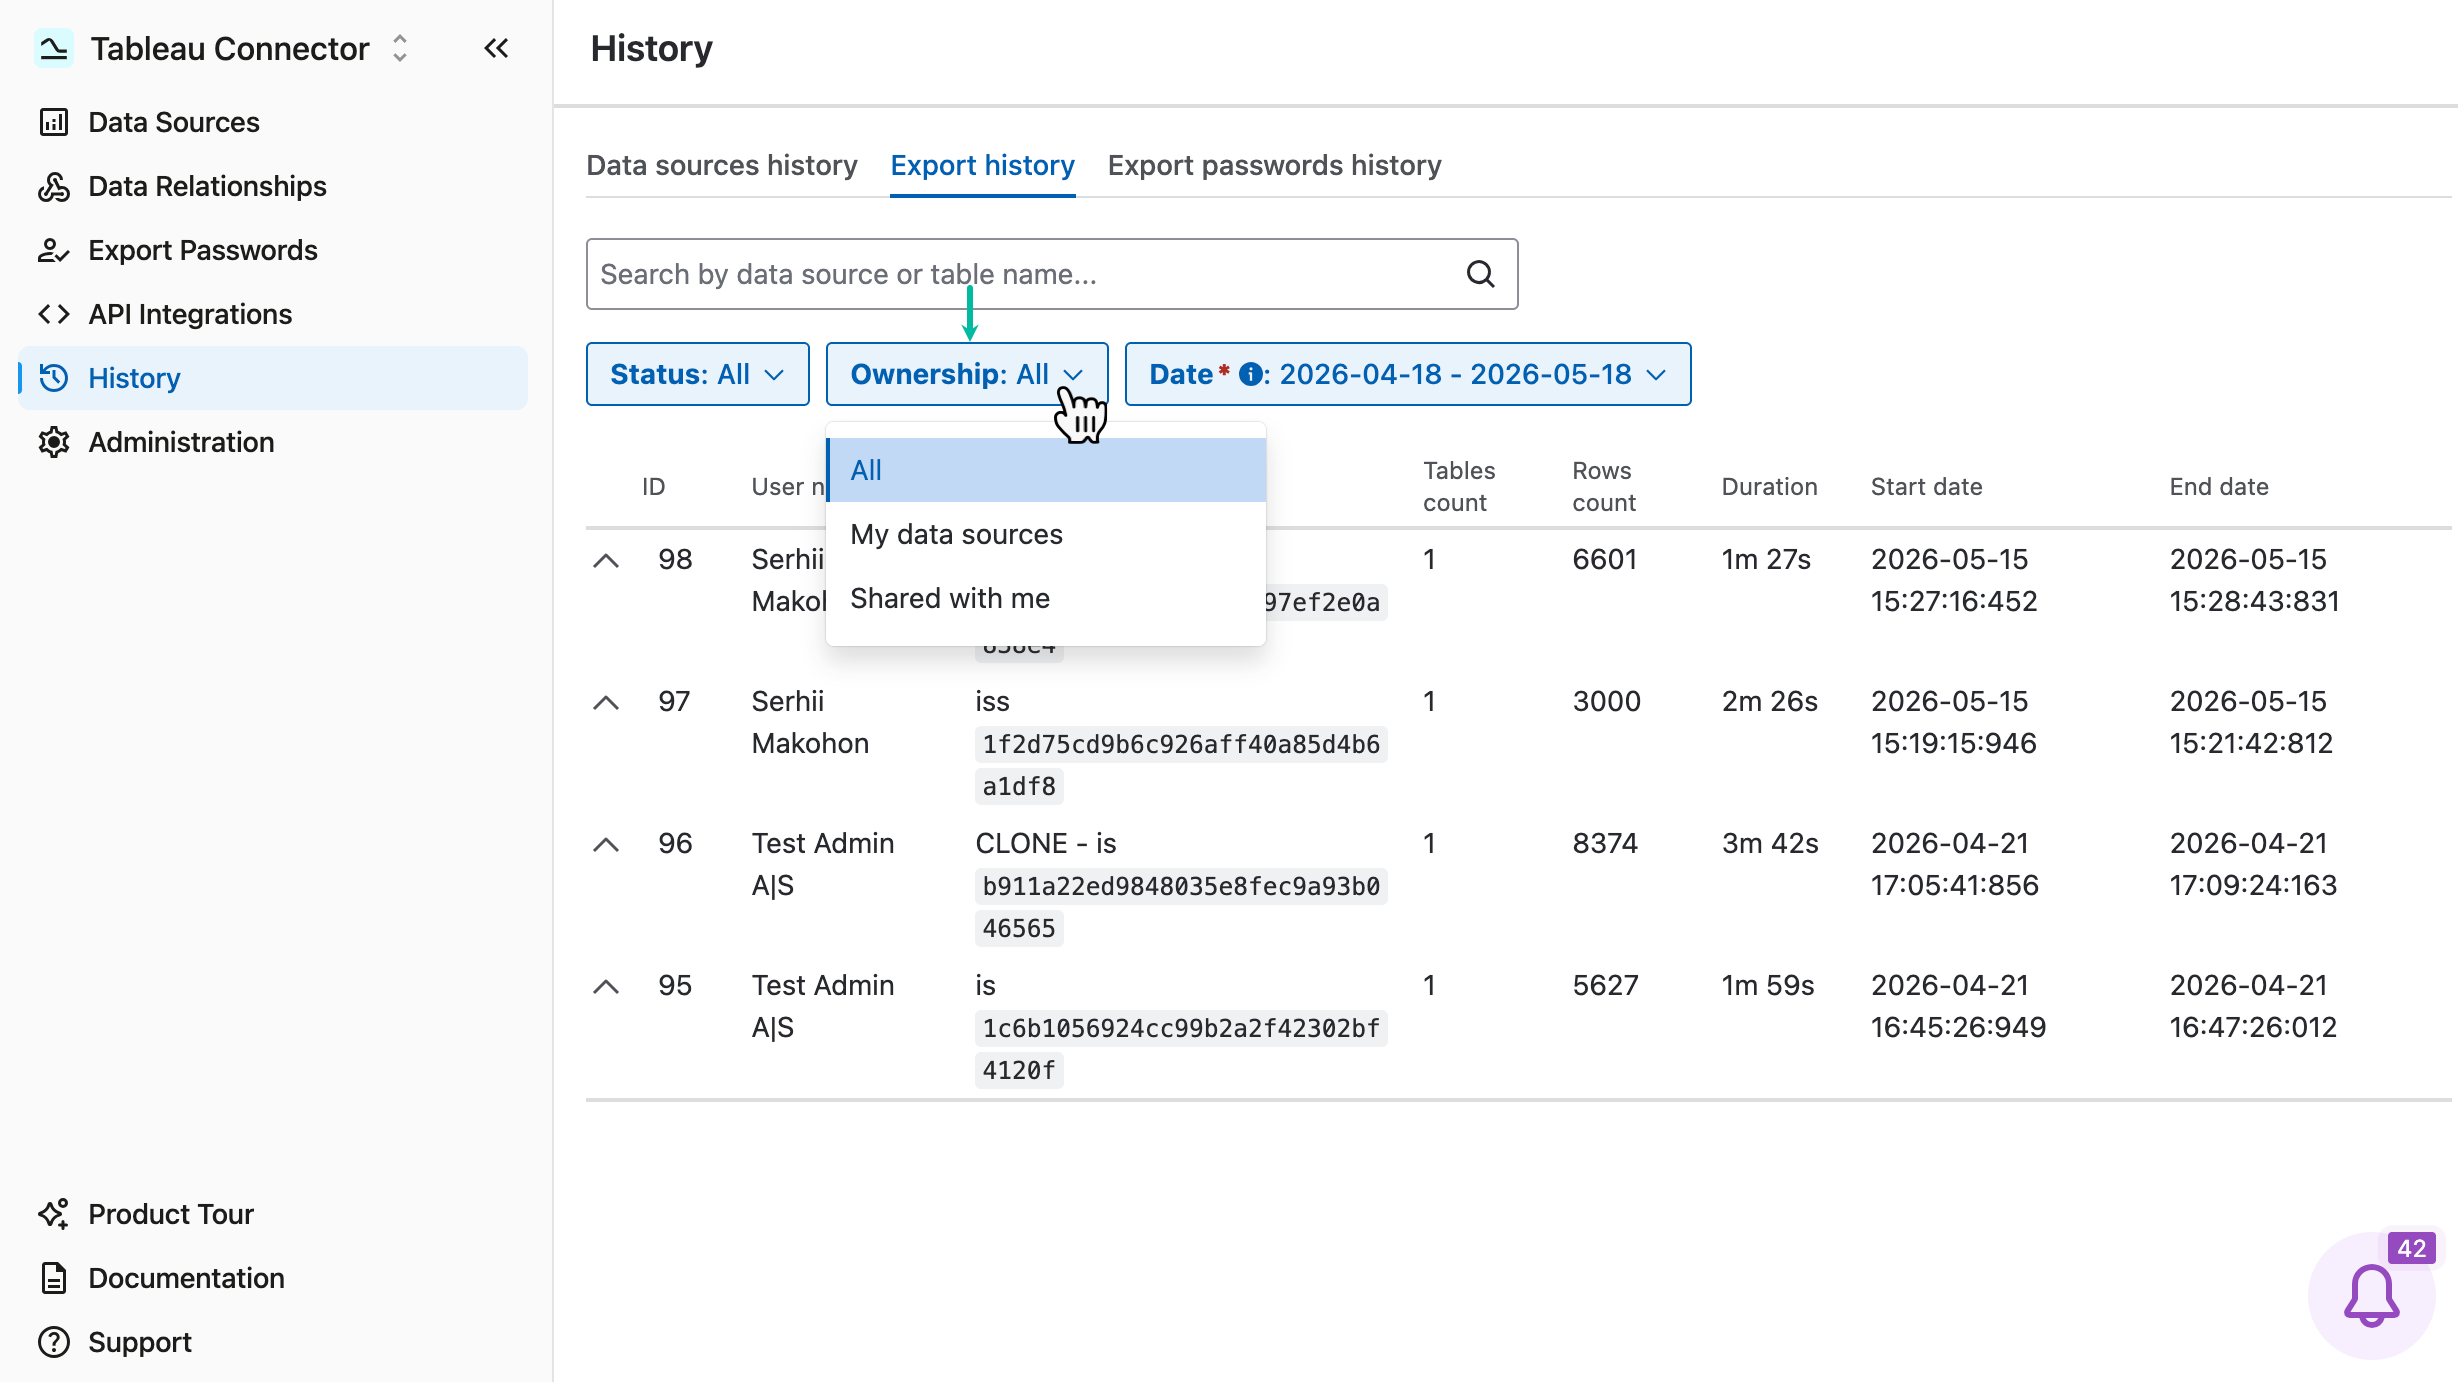
Task: Open Data Sources in the sidebar
Action: point(272,122)
